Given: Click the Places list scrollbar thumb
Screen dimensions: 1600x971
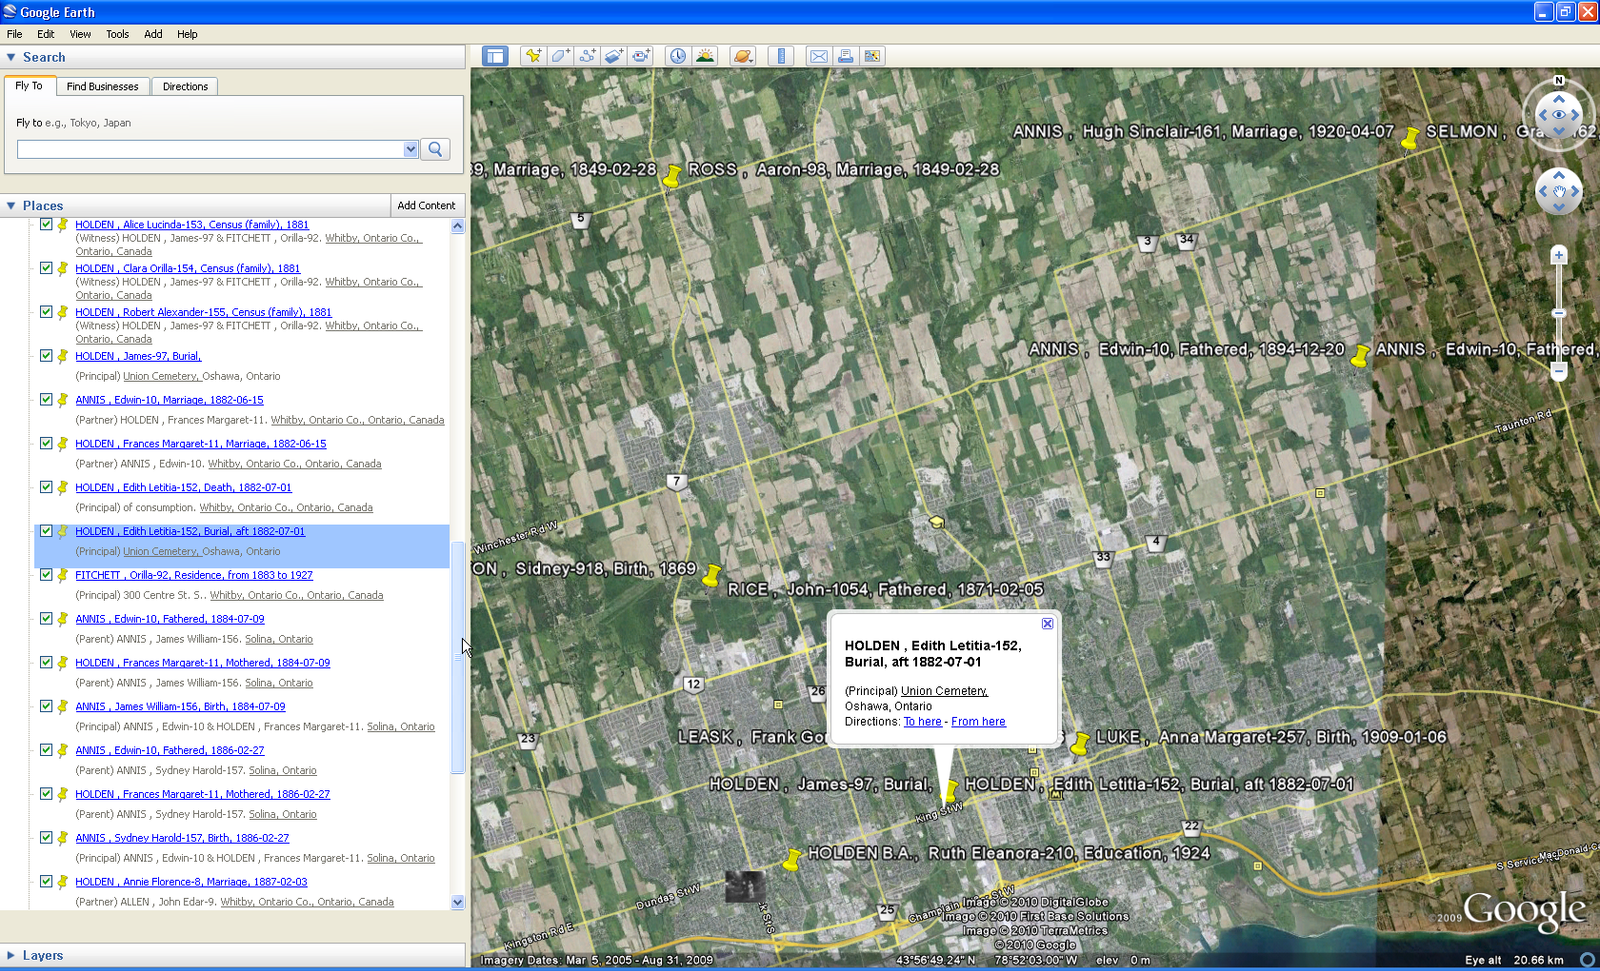Looking at the screenshot, I should [458, 657].
